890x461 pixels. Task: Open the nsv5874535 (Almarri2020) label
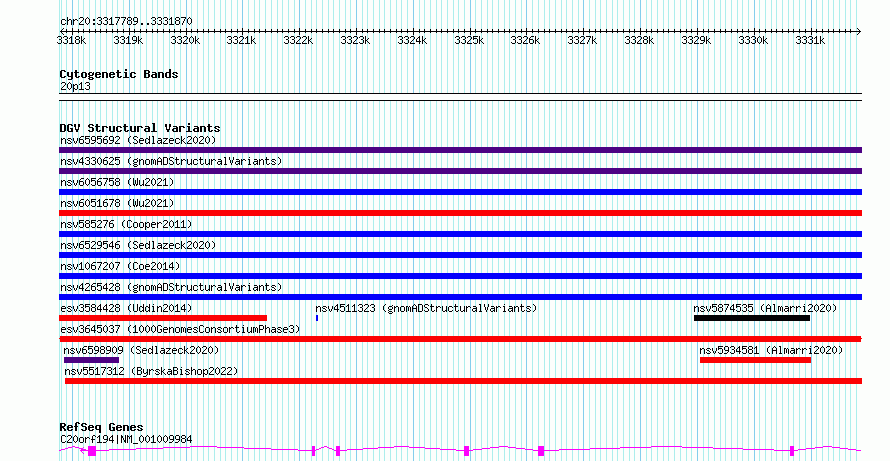point(765,308)
